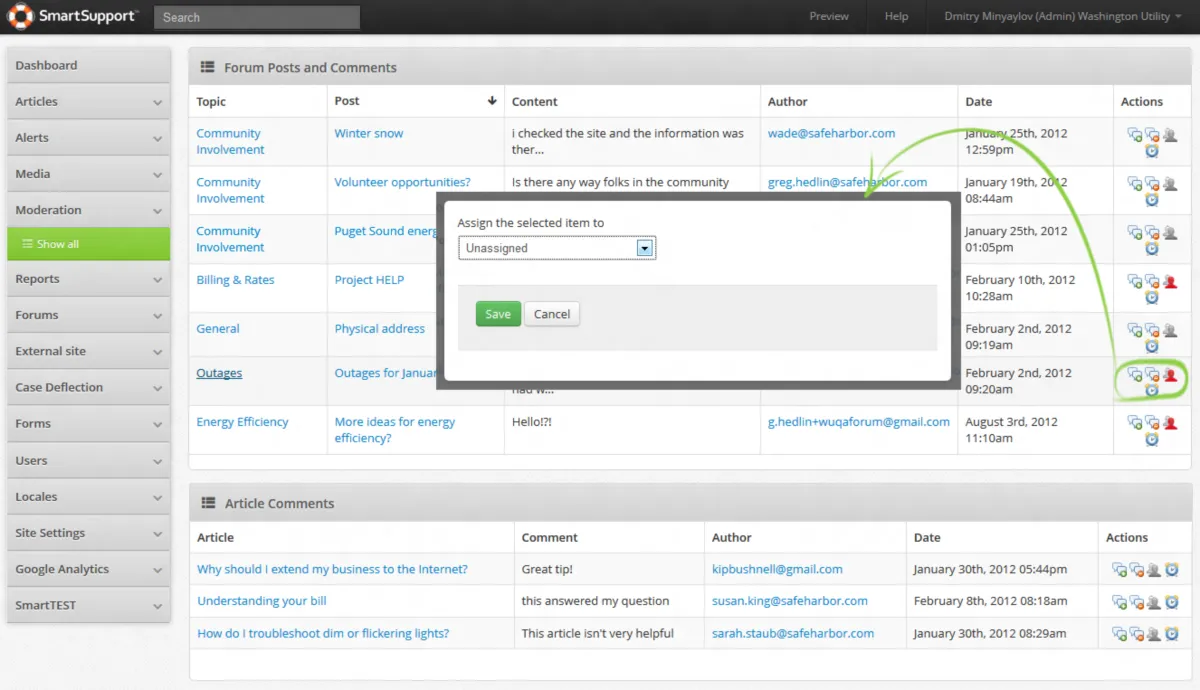Approve the Energy Efficiency row post
This screenshot has width=1200, height=690.
pyautogui.click(x=1134, y=423)
